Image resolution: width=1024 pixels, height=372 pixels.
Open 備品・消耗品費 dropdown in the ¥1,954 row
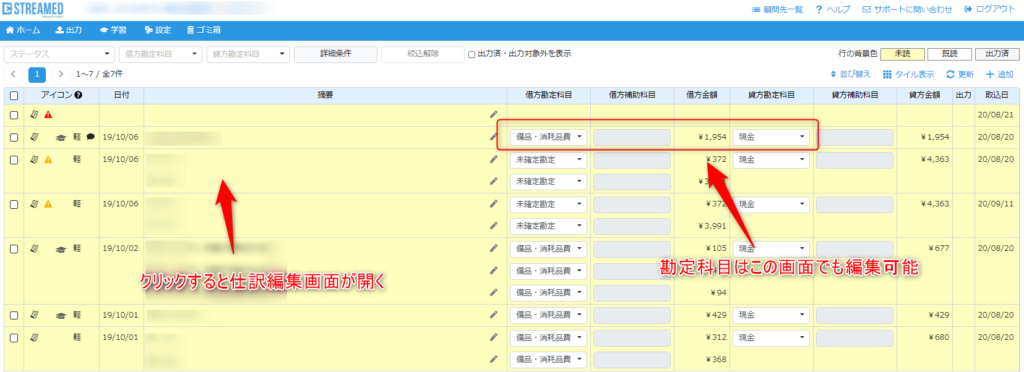coord(549,138)
